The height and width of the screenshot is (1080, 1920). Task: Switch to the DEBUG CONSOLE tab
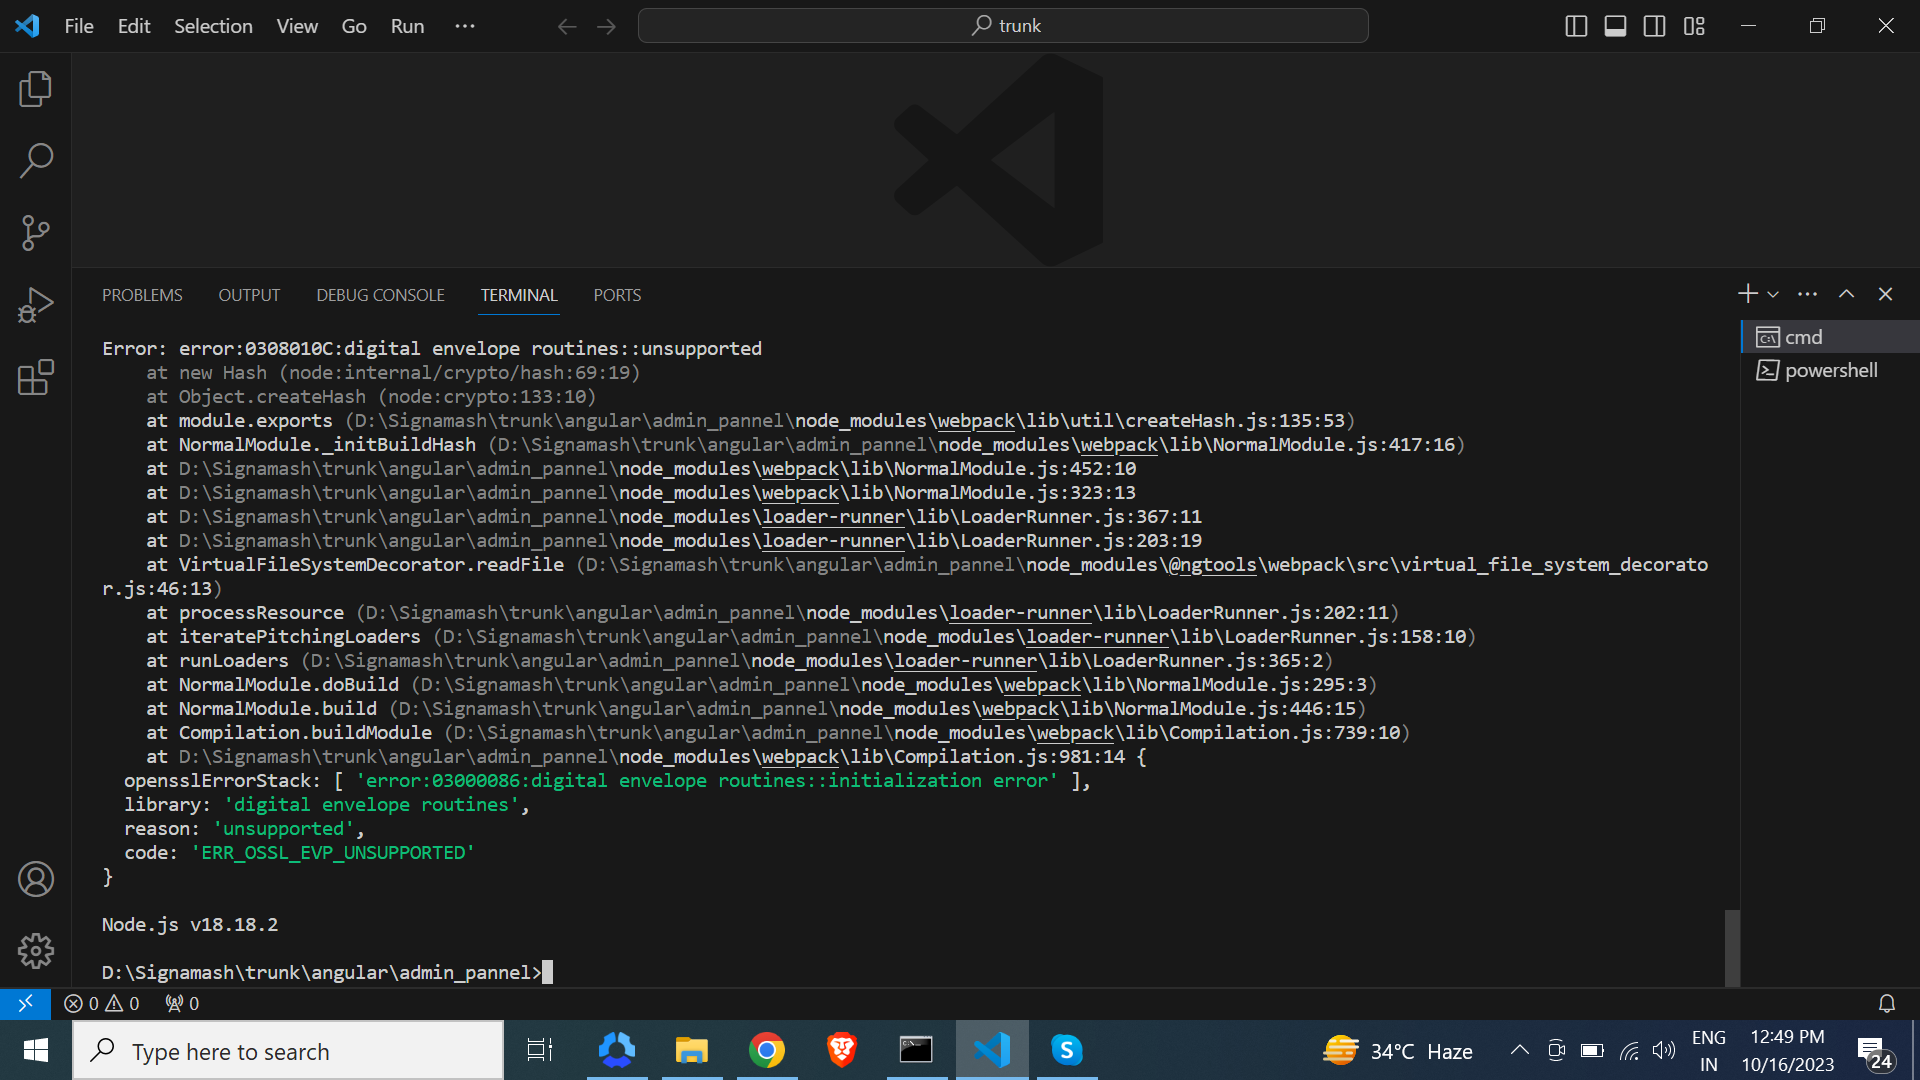(x=380, y=295)
